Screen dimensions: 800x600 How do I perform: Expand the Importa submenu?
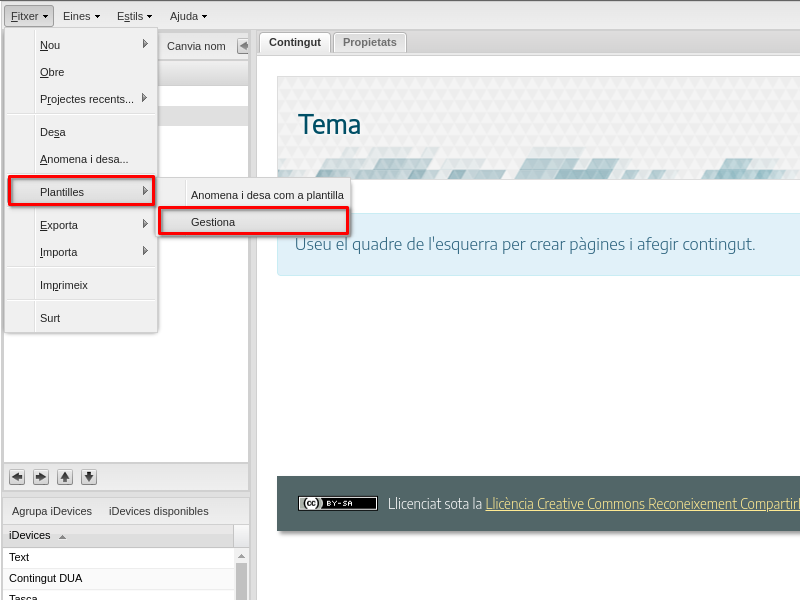145,252
